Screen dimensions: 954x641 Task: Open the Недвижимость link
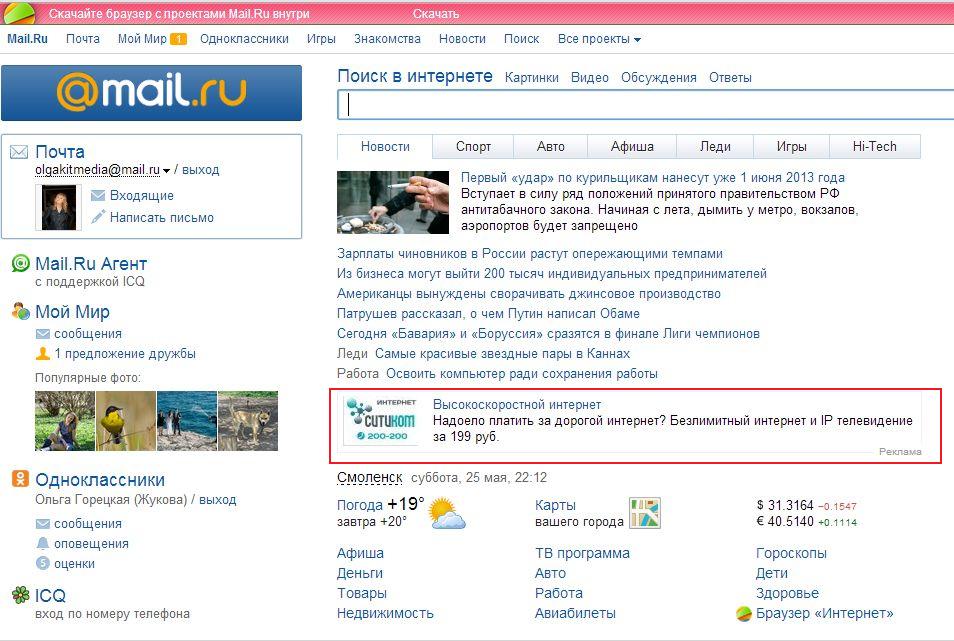[385, 614]
